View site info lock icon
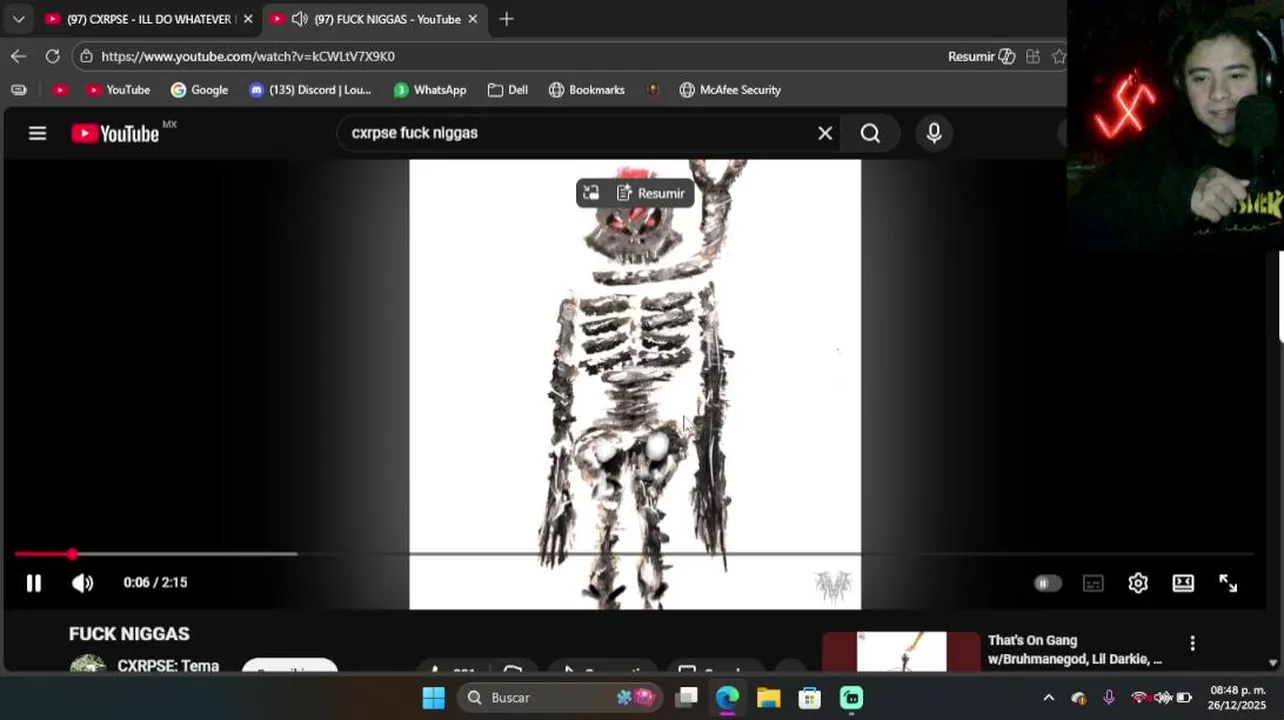The height and width of the screenshot is (720, 1284). tap(86, 56)
